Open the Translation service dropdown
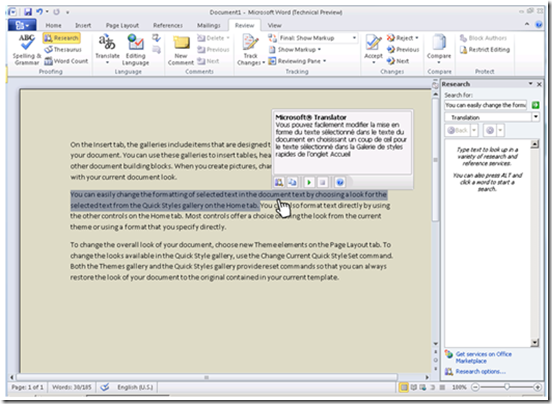Screen dimensions: 552x404 pos(535,117)
